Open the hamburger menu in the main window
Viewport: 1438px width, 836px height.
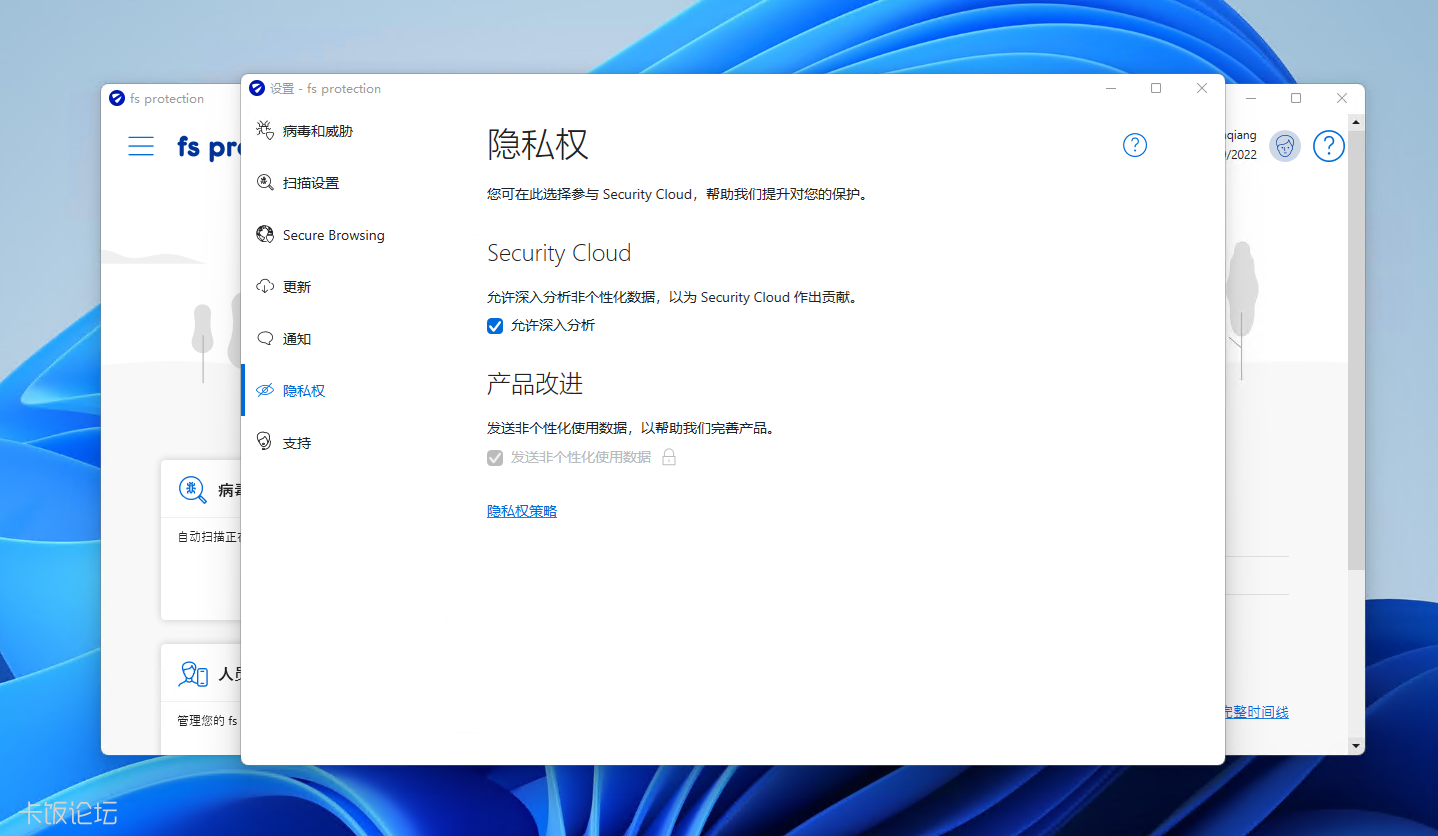click(141, 145)
